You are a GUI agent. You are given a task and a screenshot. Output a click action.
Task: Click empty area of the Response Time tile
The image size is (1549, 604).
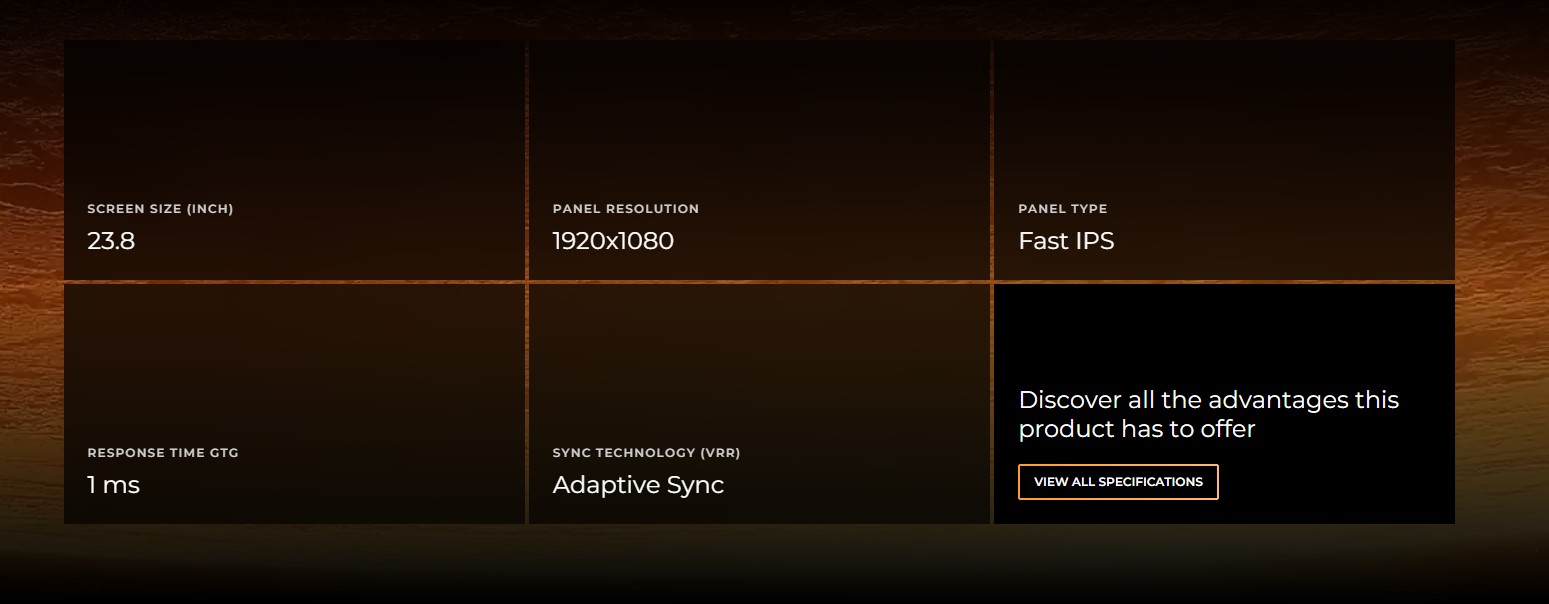294,360
